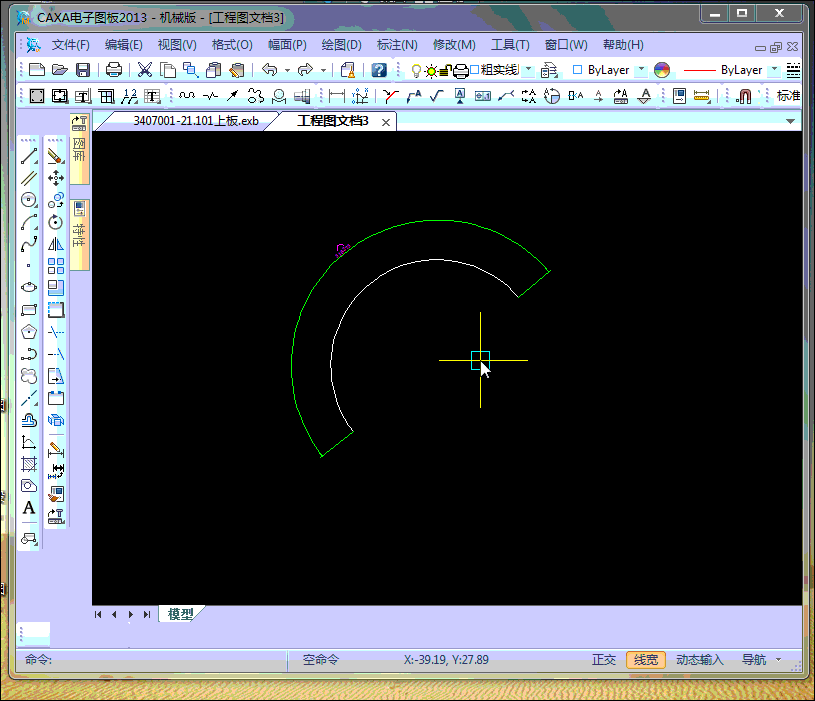Screen dimensions: 815x701
Task: Toggle 线宽 (line width) display
Action: [646, 659]
